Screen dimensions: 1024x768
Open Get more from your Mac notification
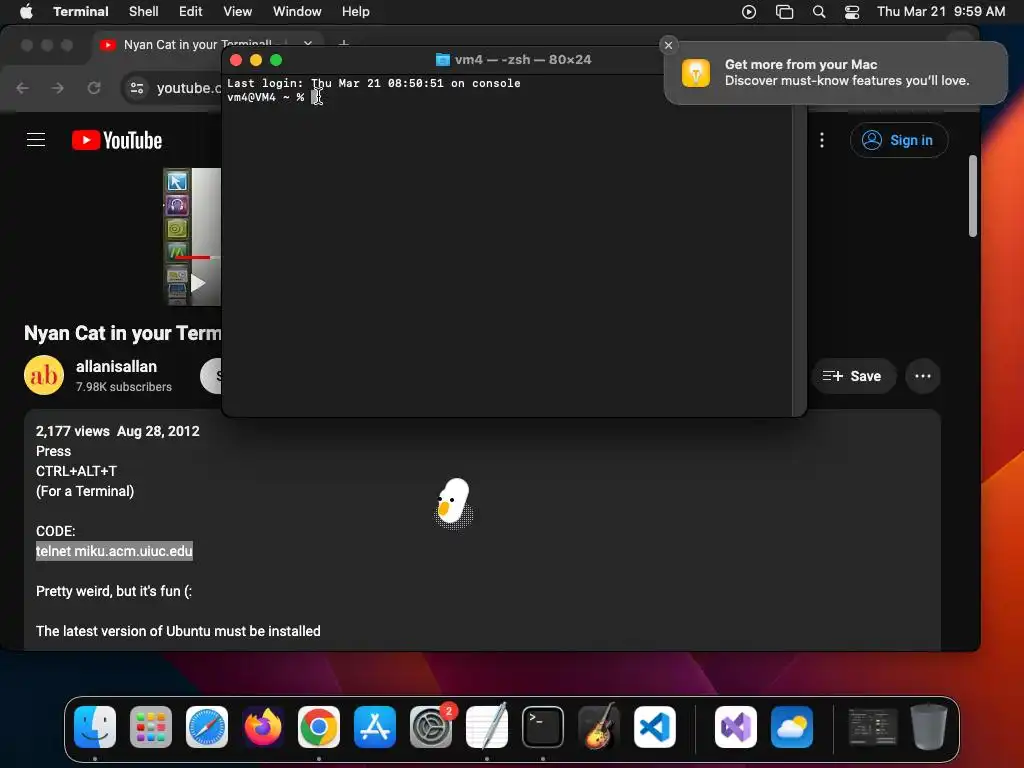point(836,72)
